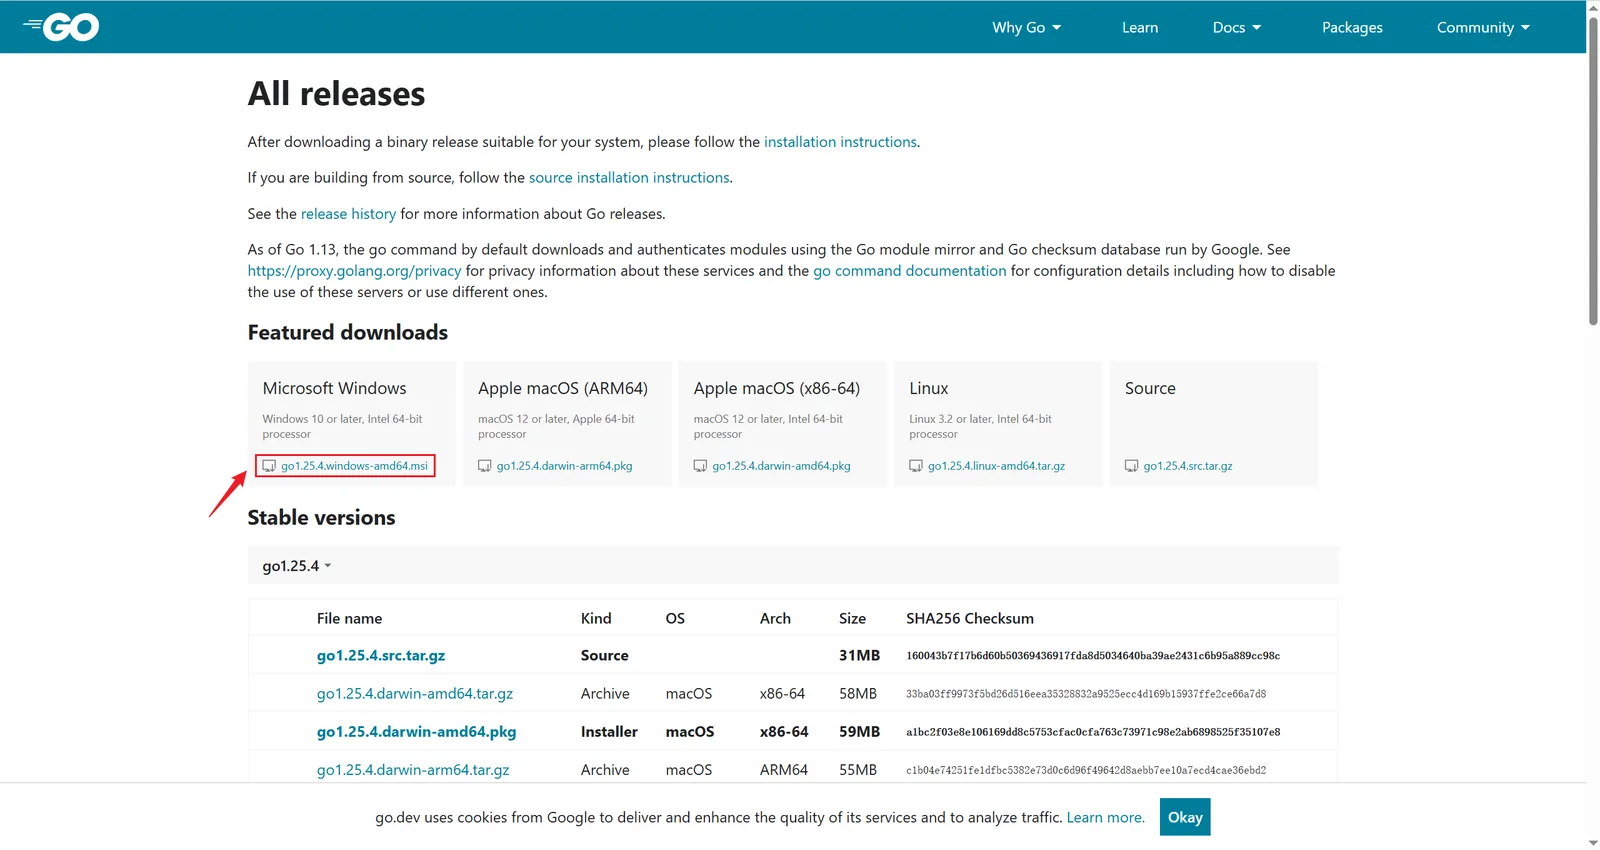Click download icon beside featured go1.25.4.darwin-amd64.pkg

(x=700, y=466)
